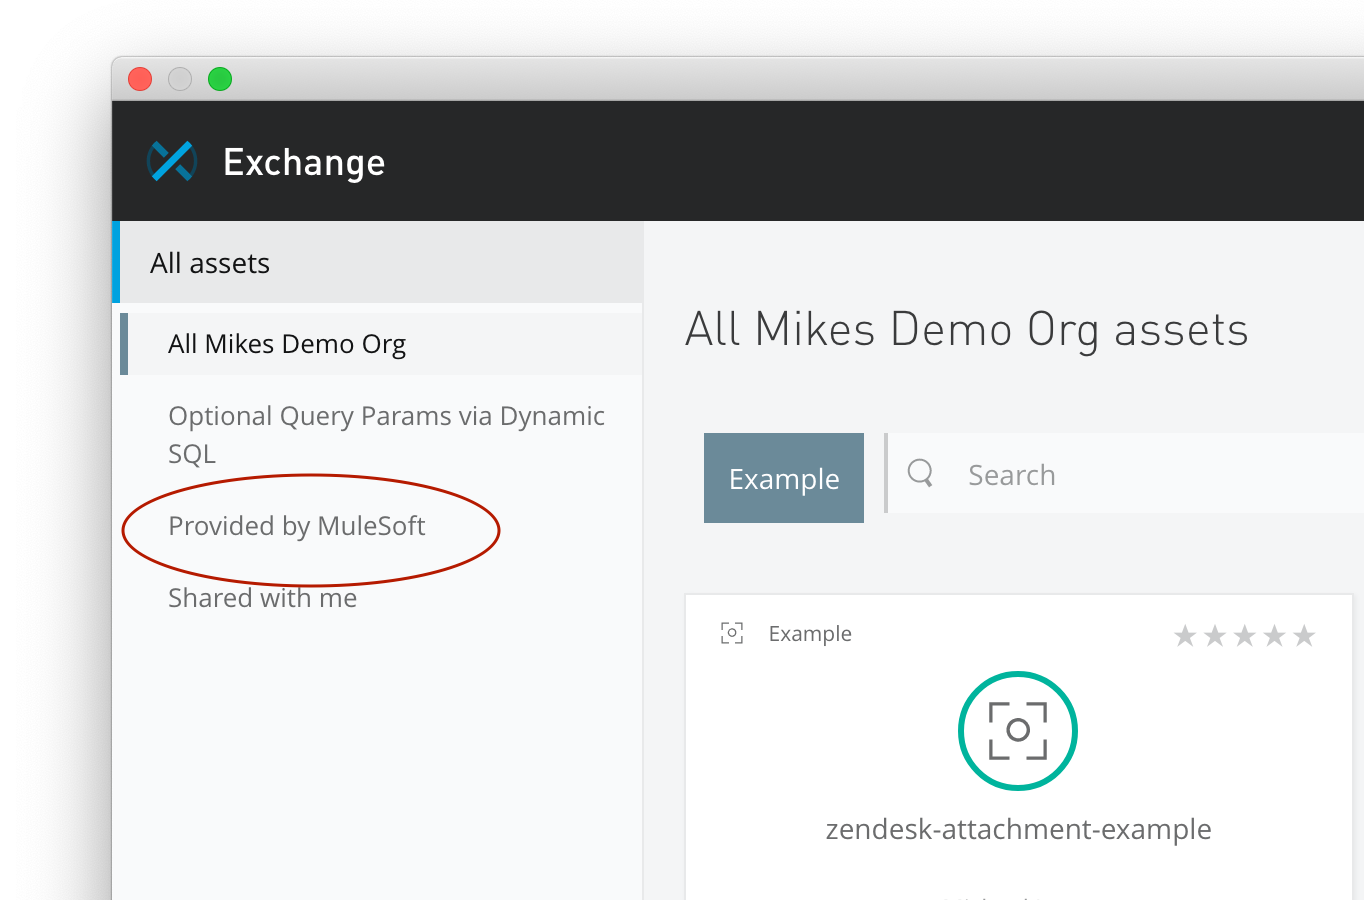1364x900 pixels.
Task: Click the small Example type icon on card
Action: [x=732, y=634]
